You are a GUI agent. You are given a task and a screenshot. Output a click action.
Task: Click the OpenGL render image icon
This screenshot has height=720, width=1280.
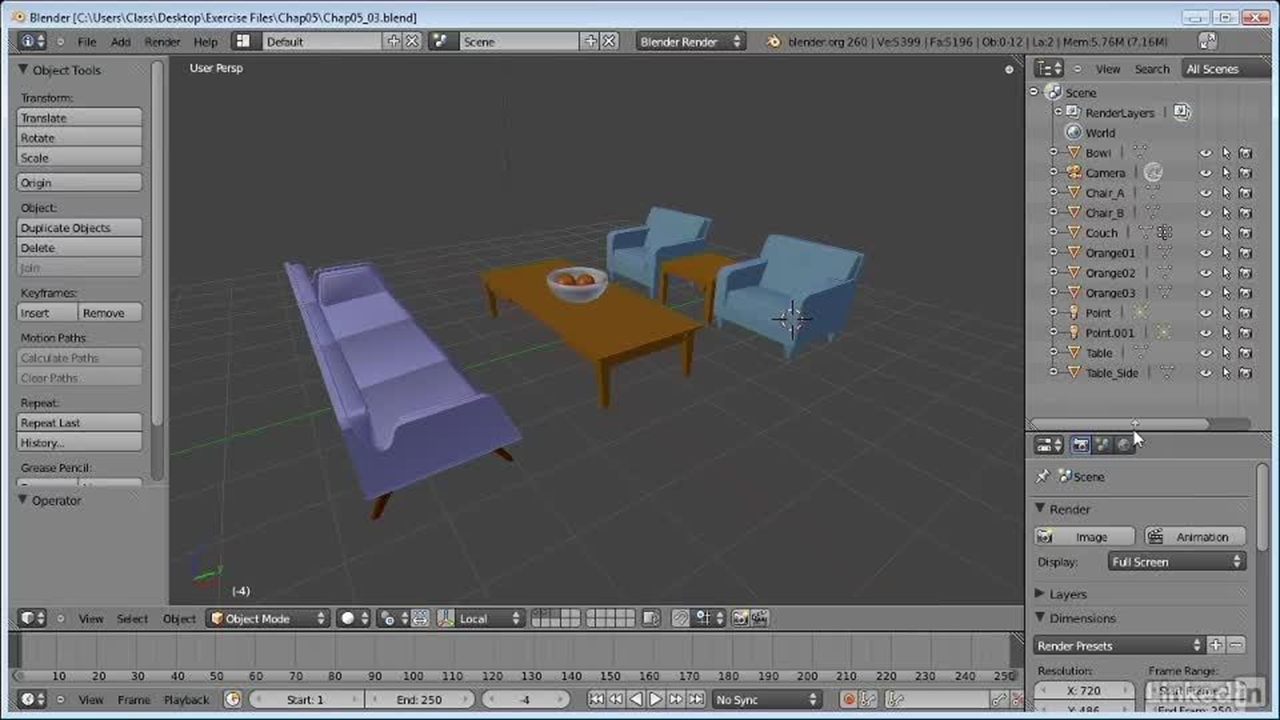[x=741, y=619]
